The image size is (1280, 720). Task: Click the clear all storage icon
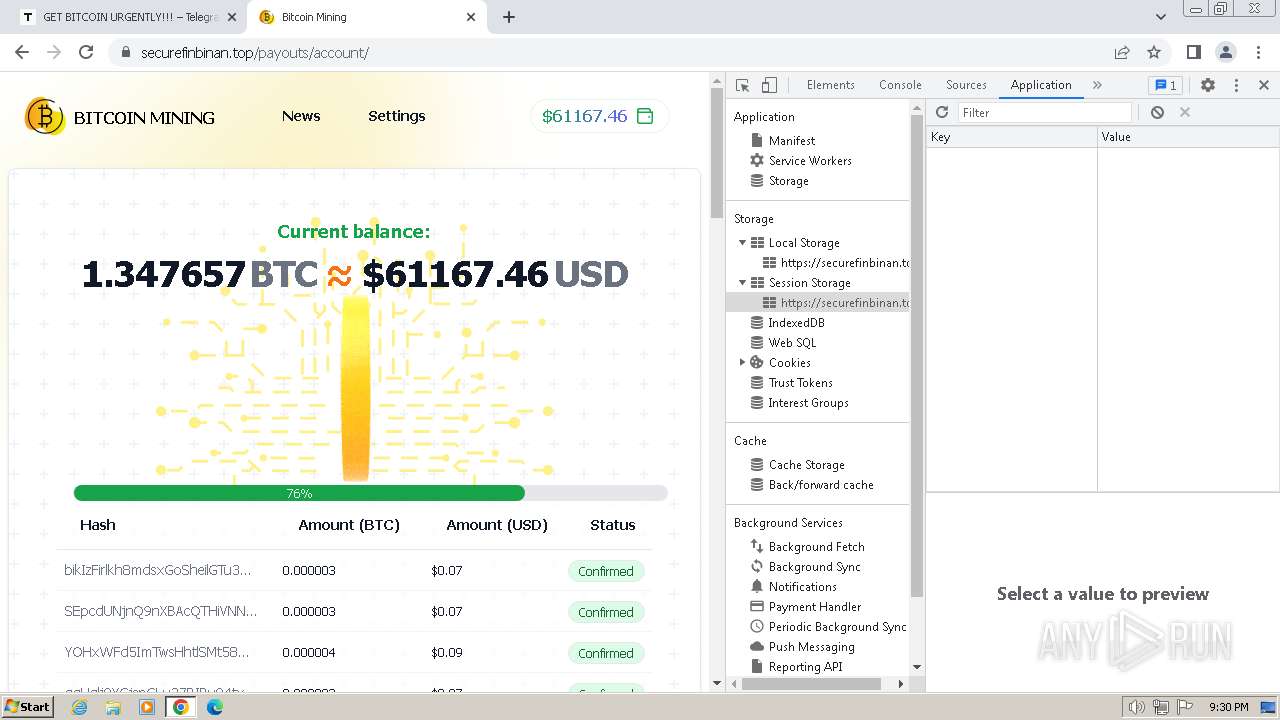tap(1157, 112)
